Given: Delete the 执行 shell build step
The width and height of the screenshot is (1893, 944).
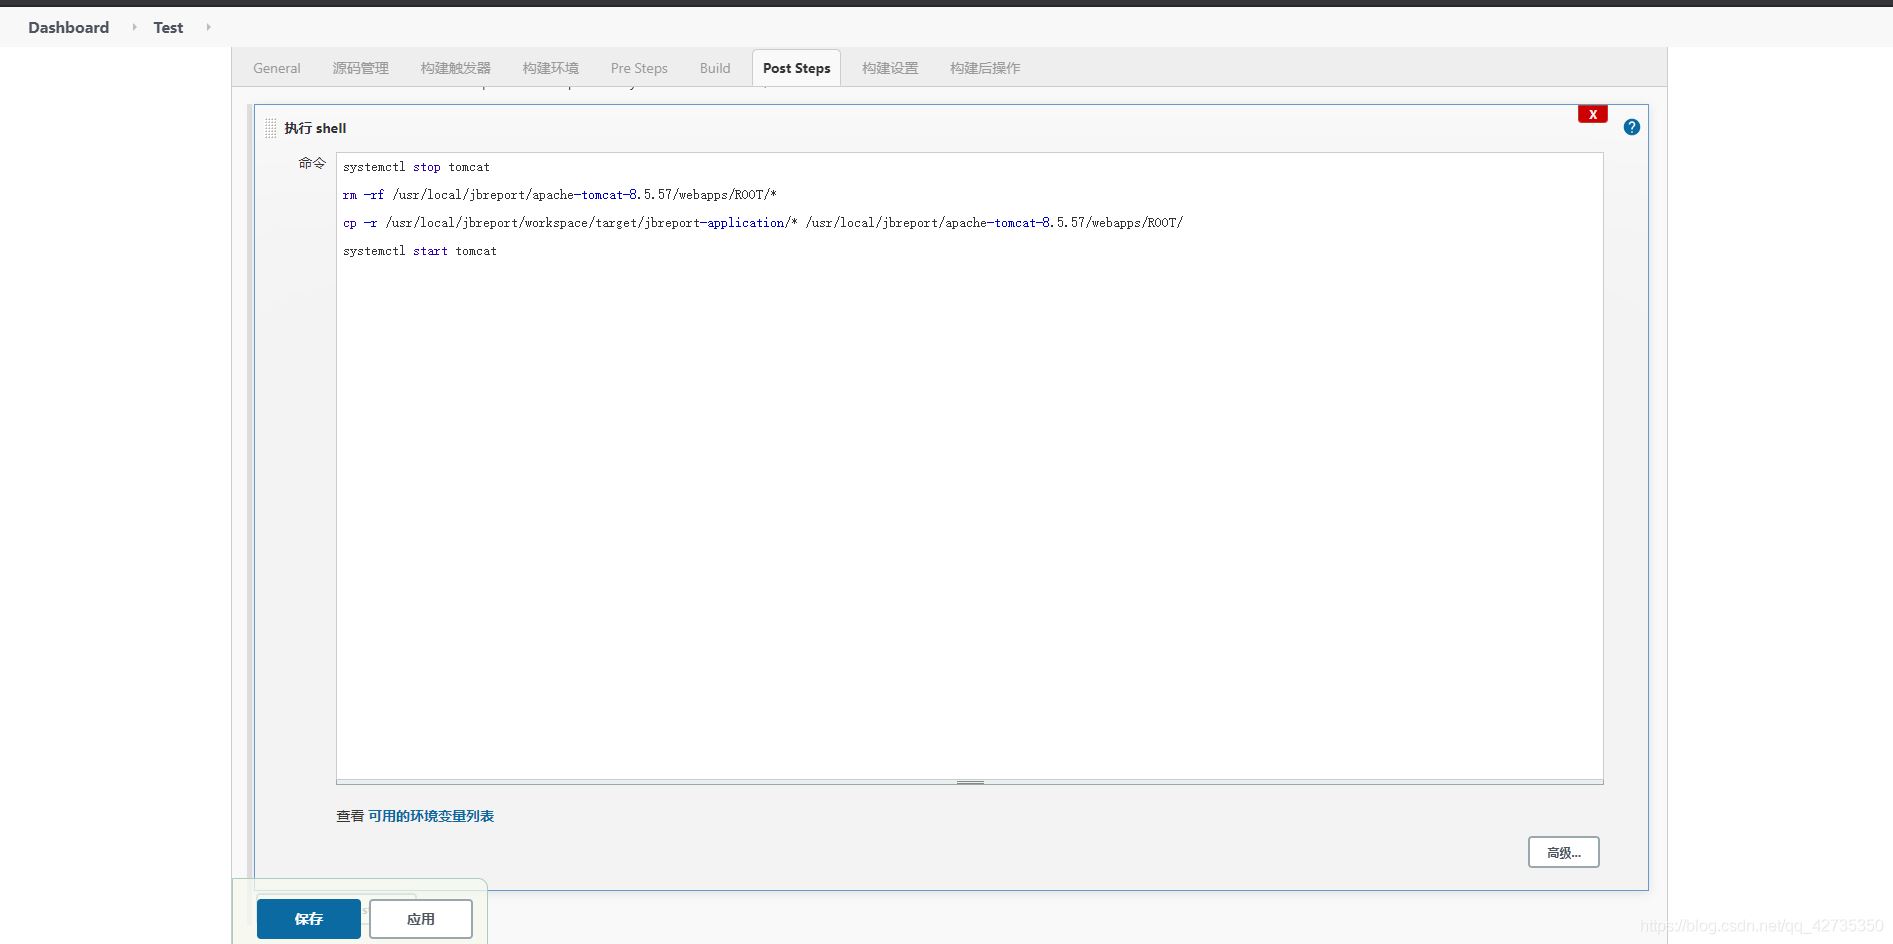Looking at the screenshot, I should pyautogui.click(x=1592, y=114).
